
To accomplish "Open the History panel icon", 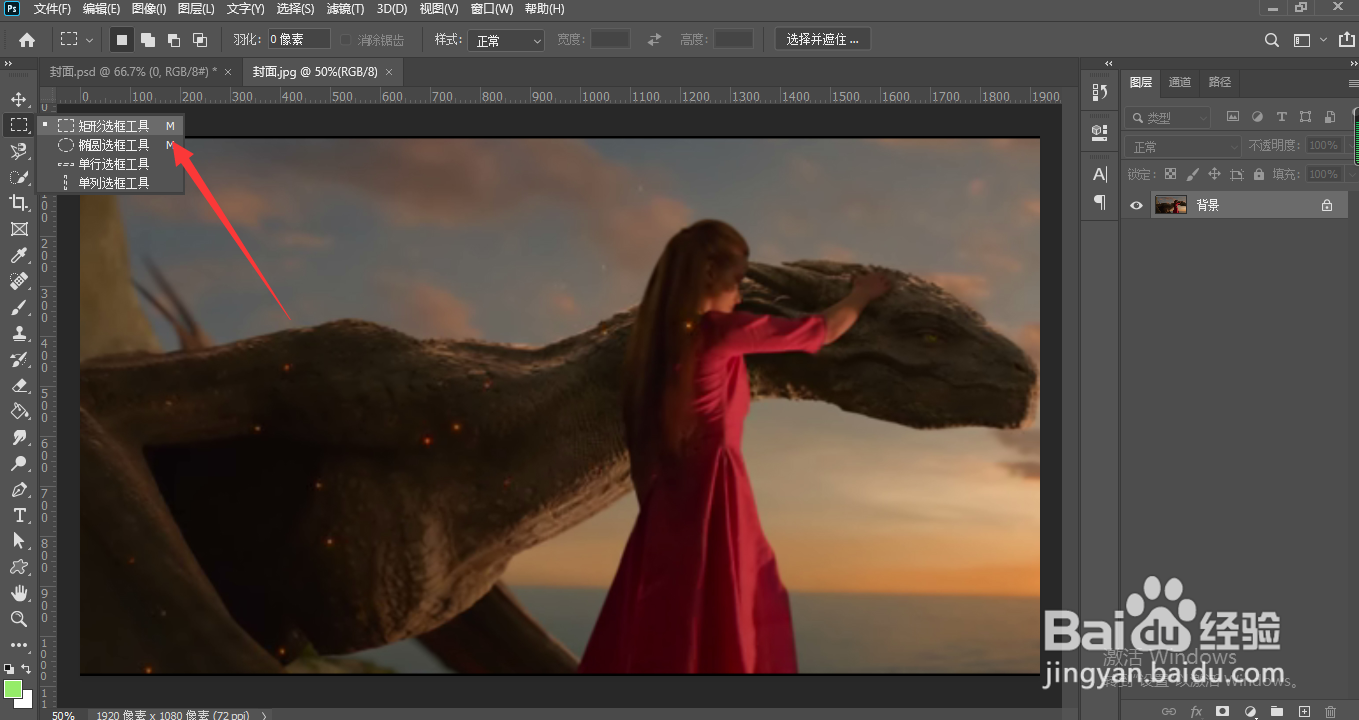I will 1100,92.
